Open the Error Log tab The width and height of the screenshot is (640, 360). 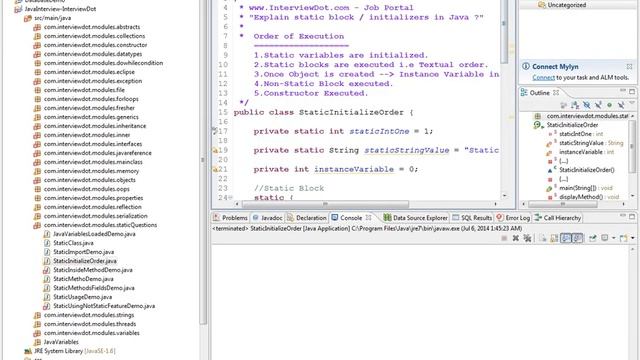513,218
